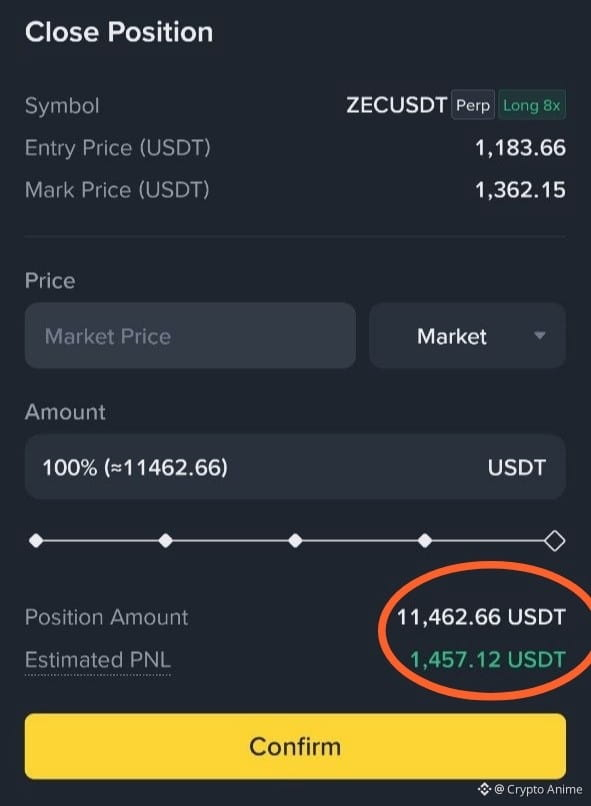Image resolution: width=591 pixels, height=806 pixels.
Task: Select the Market Price input field
Action: click(190, 336)
